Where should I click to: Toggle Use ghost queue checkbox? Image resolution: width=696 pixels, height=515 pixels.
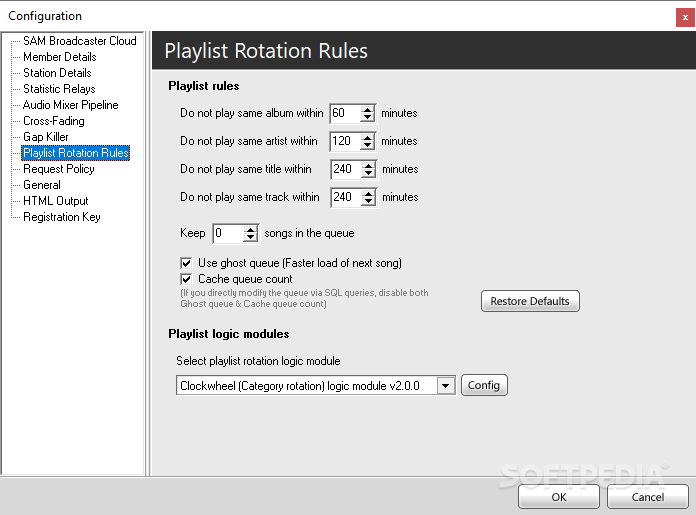tap(186, 263)
